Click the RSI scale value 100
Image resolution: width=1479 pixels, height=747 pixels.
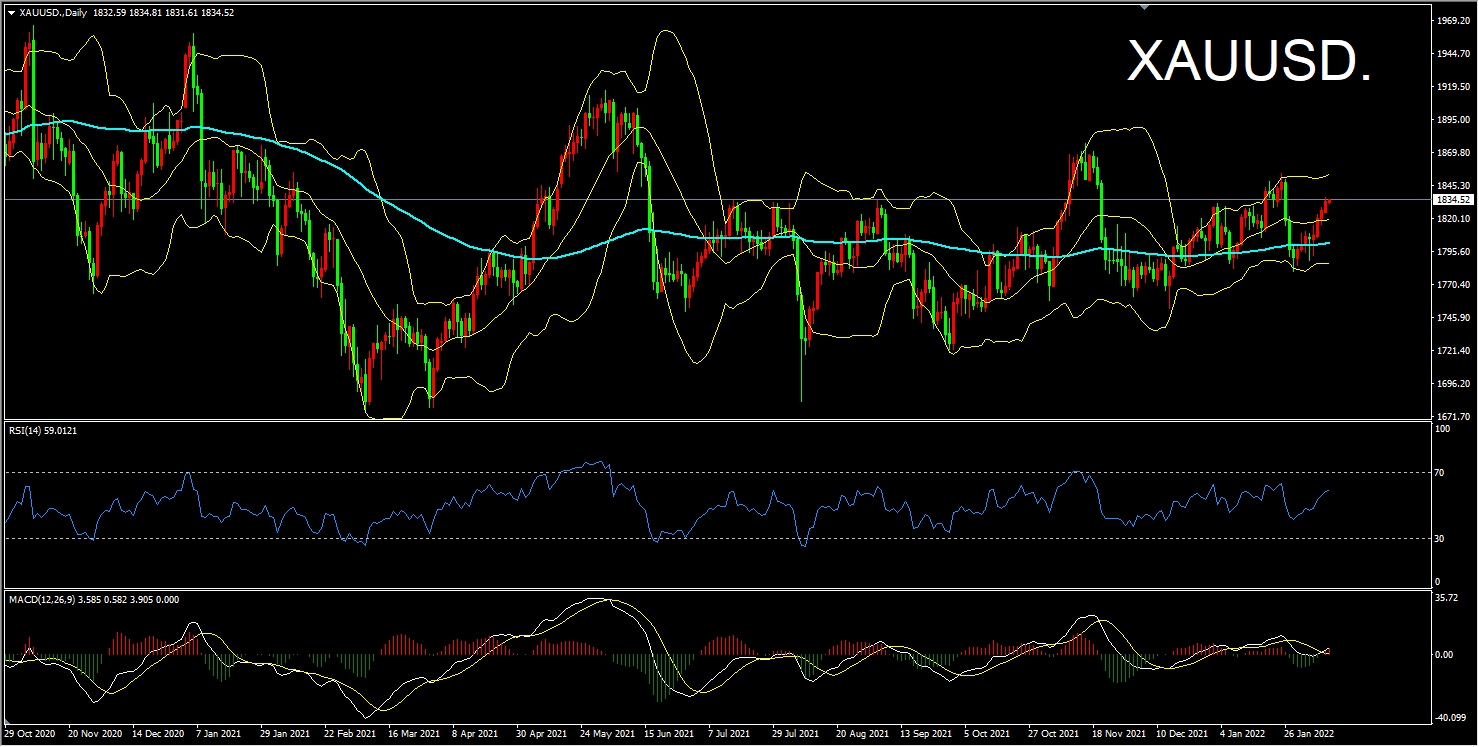pyautogui.click(x=1443, y=429)
